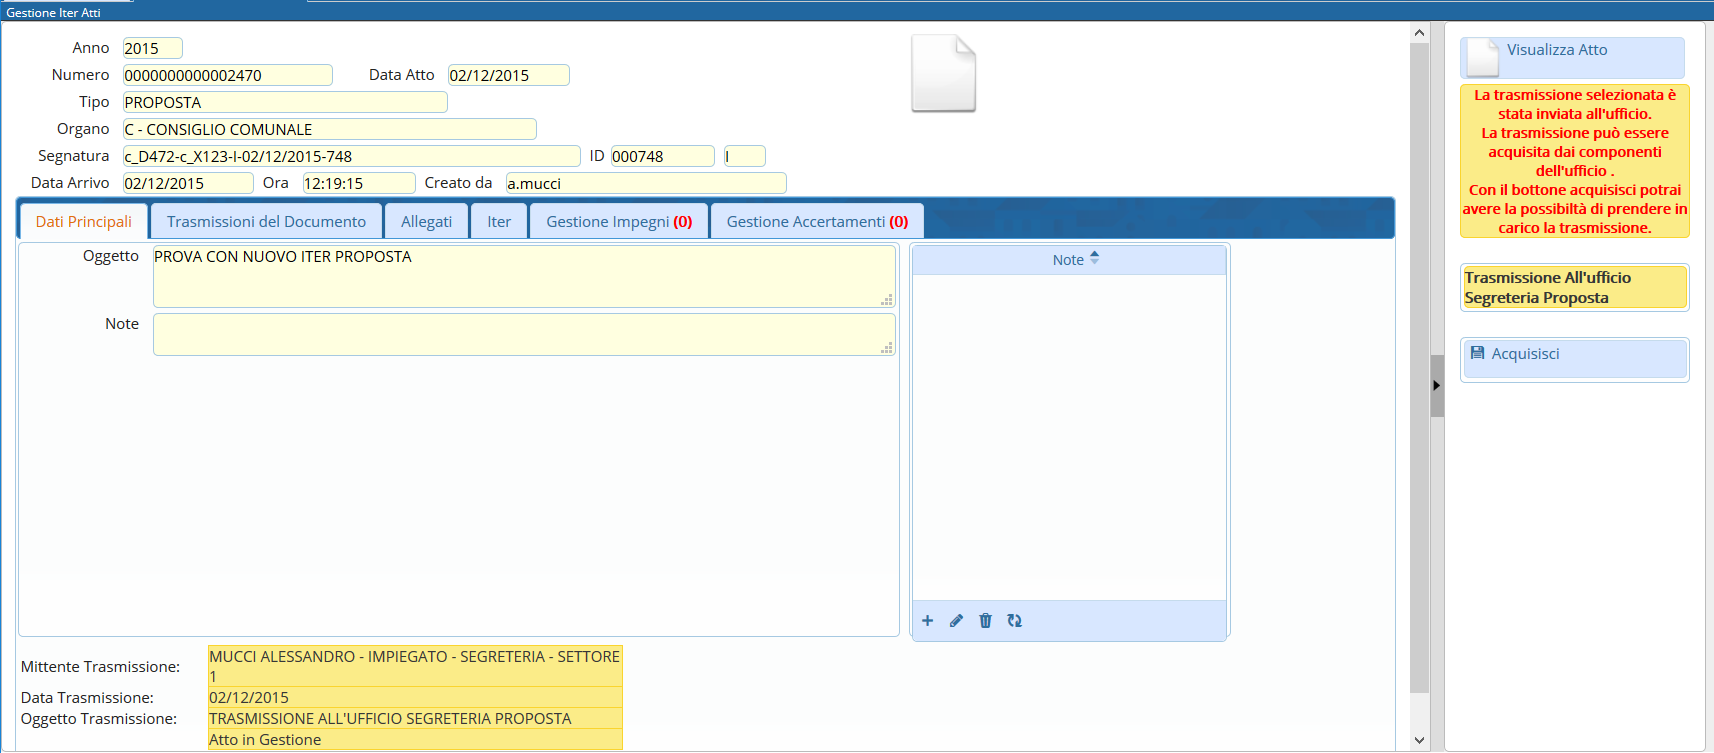Click the floppy disk icon on Acquisisci
Screen dimensions: 1714x753
pyautogui.click(x=1477, y=353)
